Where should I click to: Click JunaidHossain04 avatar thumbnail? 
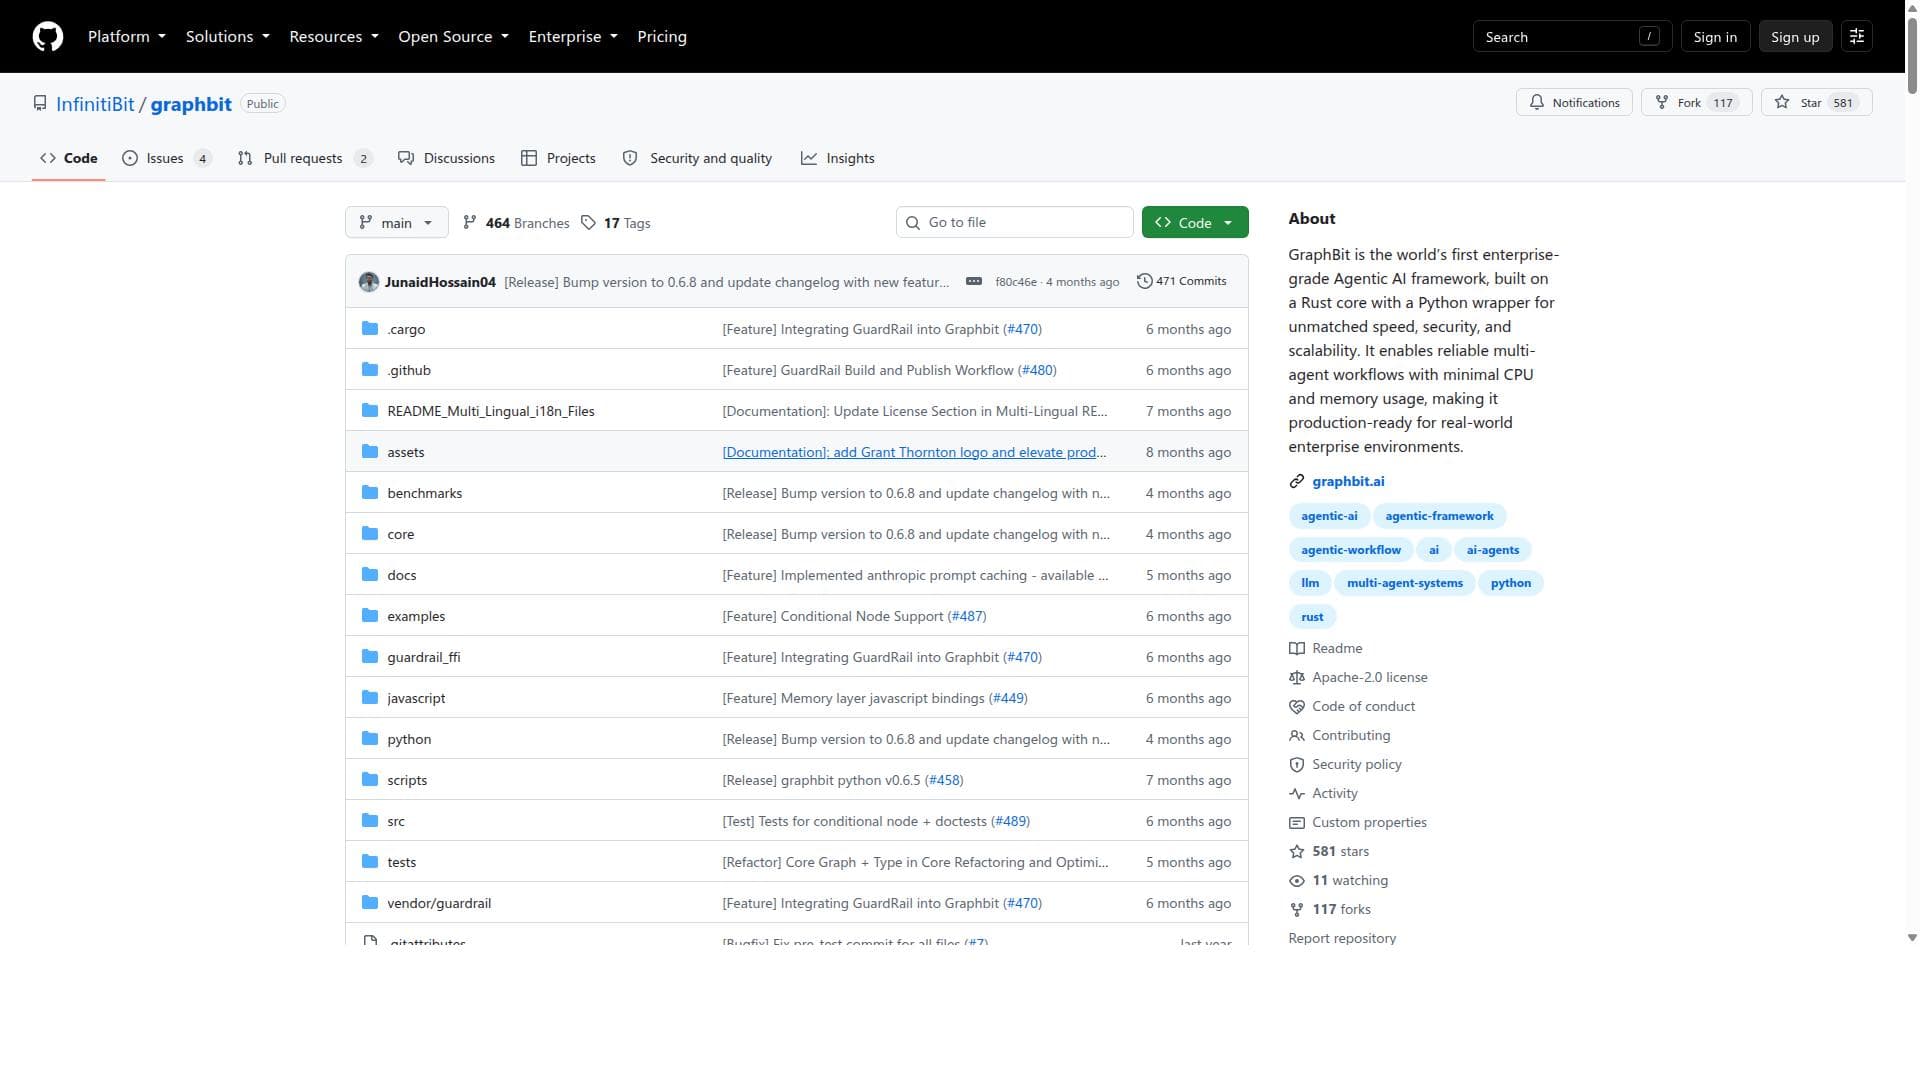[x=369, y=282]
